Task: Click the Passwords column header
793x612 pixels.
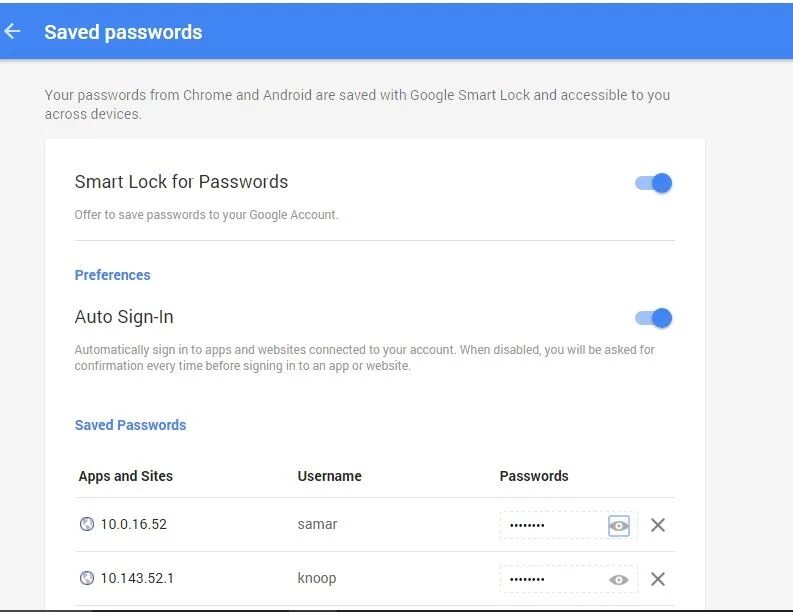Action: [533, 476]
